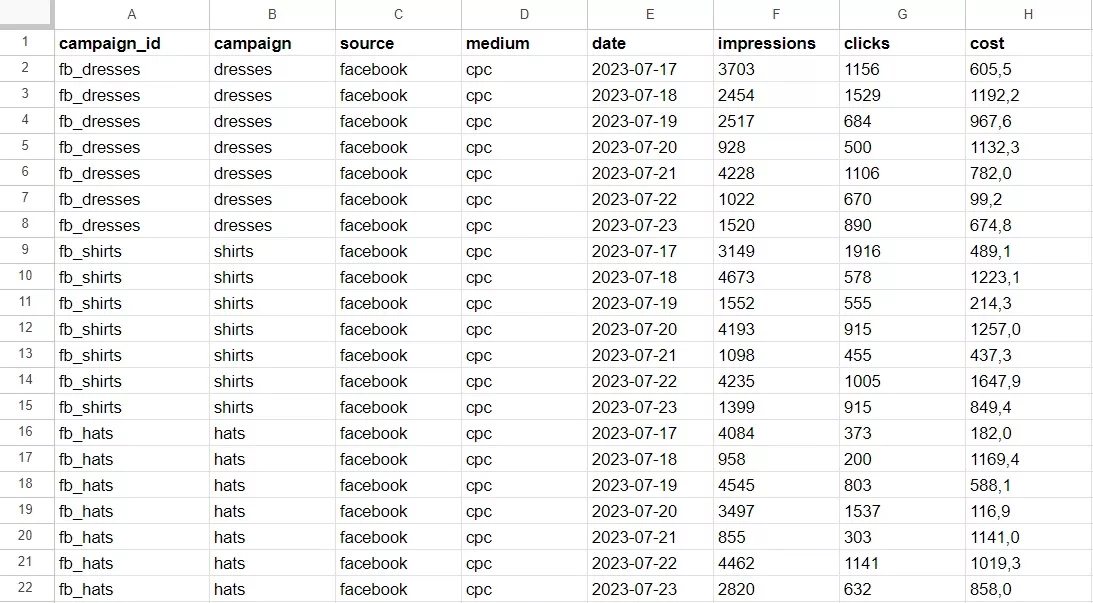Select cell with impressions 3703
The width and height of the screenshot is (1093, 603).
click(776, 69)
